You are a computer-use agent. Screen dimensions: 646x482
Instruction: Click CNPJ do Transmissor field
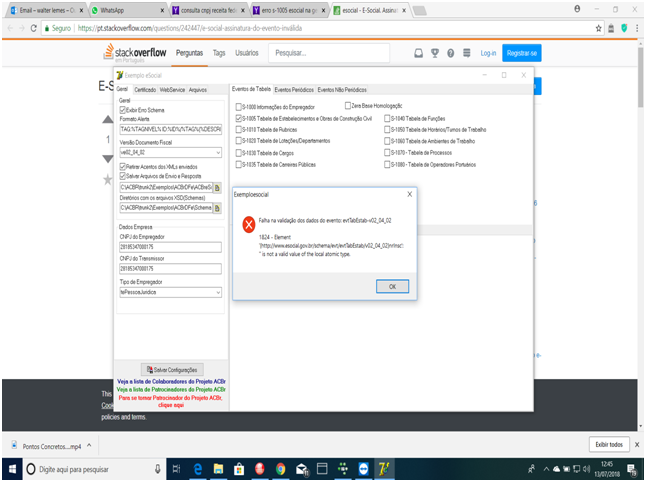pyautogui.click(x=170, y=269)
